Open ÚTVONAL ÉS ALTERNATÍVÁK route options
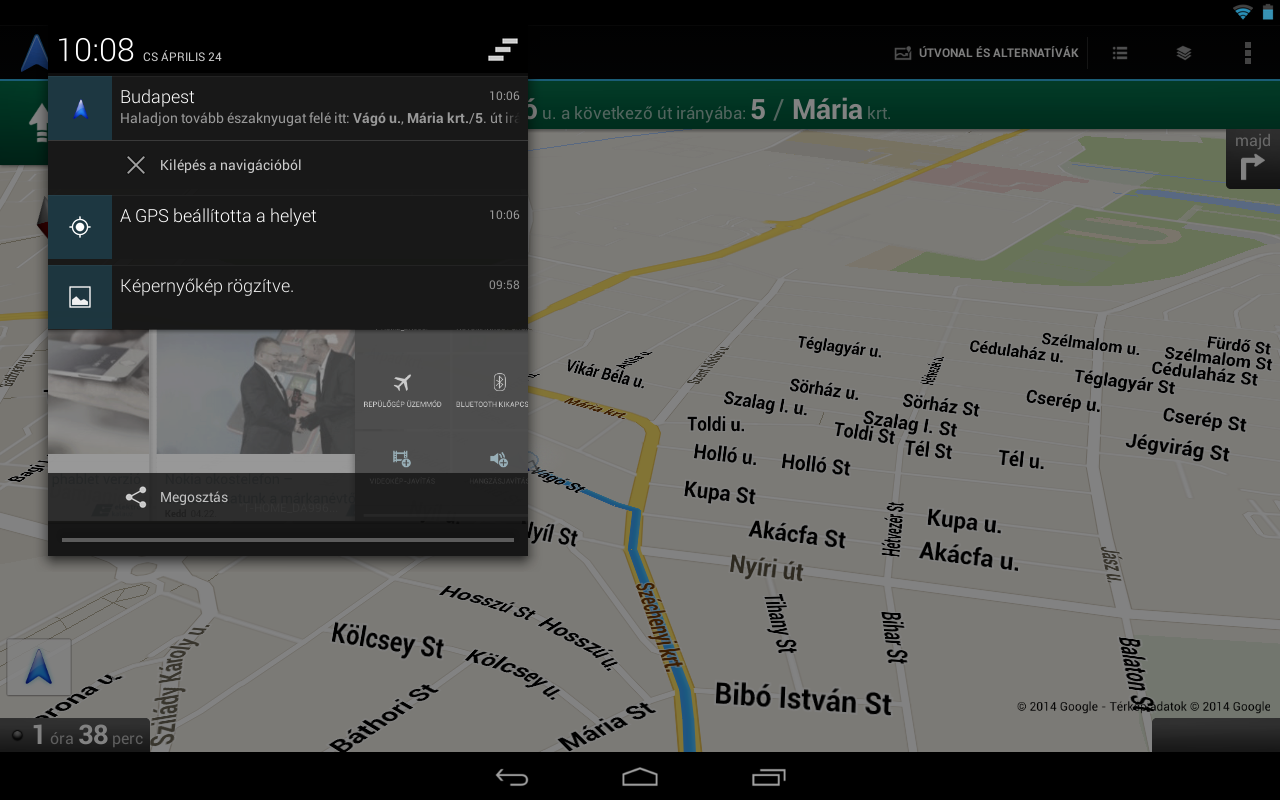 (986, 53)
